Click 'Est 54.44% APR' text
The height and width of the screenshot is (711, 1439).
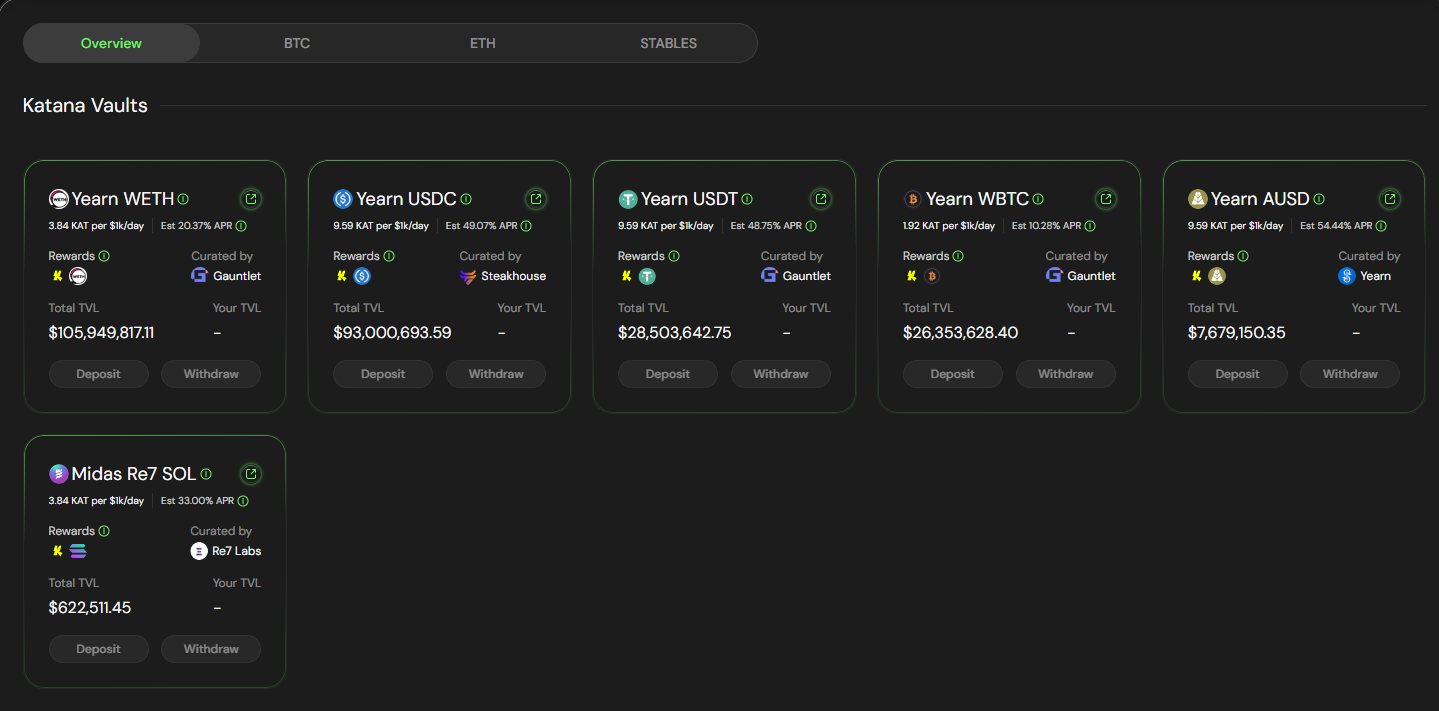pyautogui.click(x=1335, y=226)
